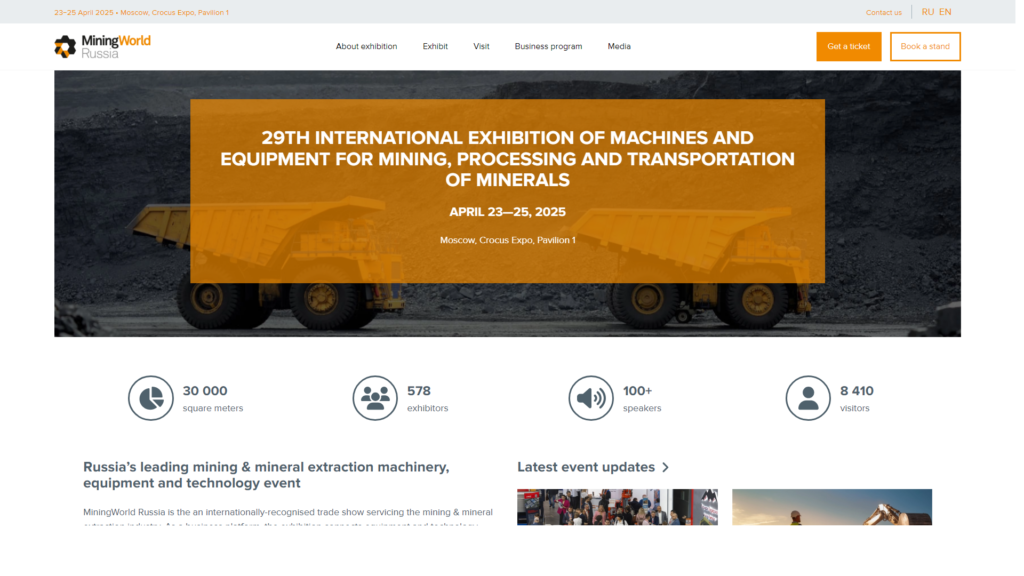Click the pie chart square meters icon

[151, 398]
